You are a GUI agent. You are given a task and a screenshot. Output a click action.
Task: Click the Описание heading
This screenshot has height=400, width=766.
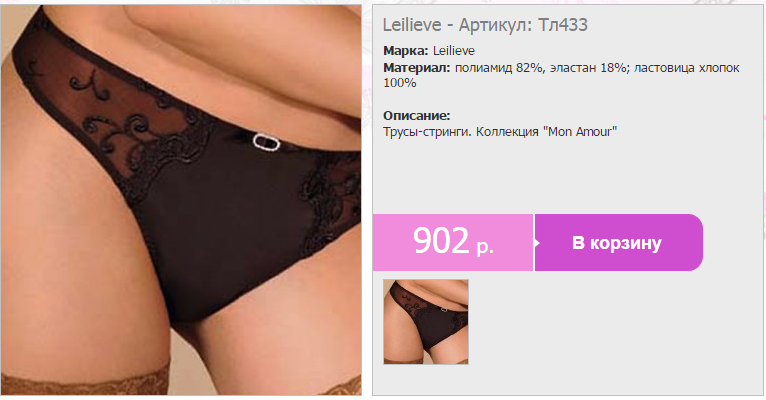(x=417, y=116)
